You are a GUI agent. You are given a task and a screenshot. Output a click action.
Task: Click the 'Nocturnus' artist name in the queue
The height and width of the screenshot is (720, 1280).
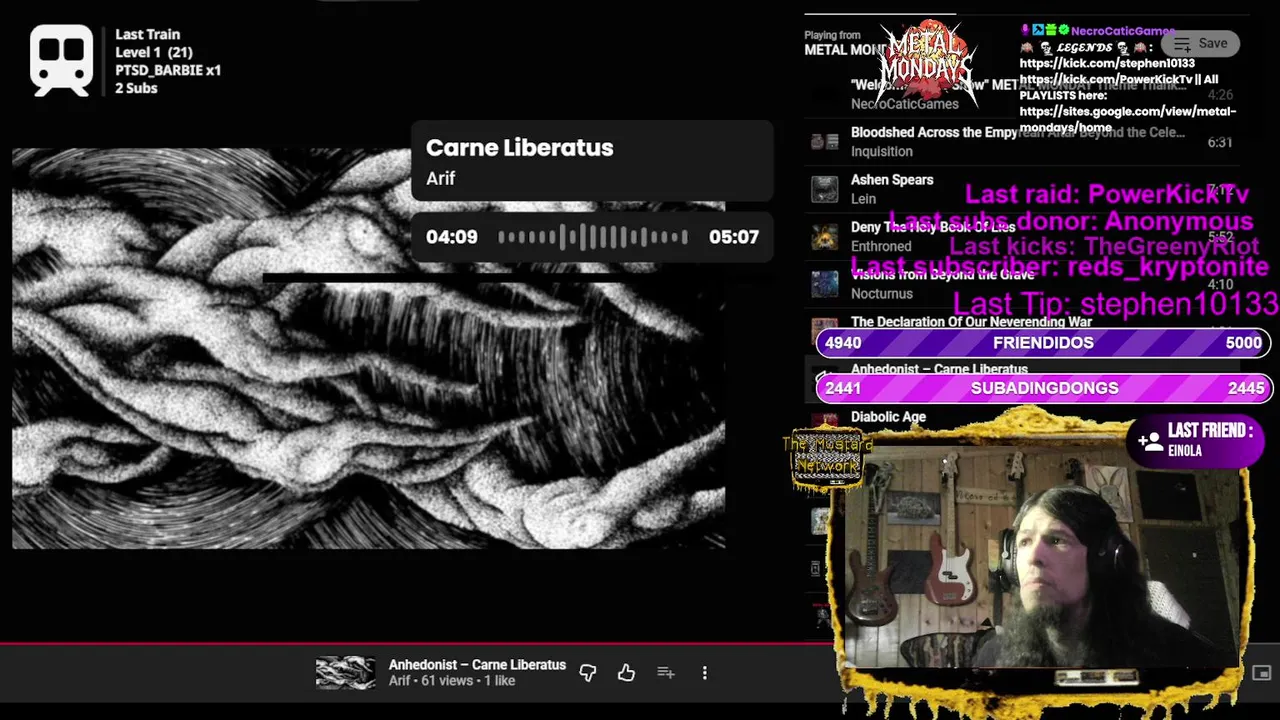[881, 294]
